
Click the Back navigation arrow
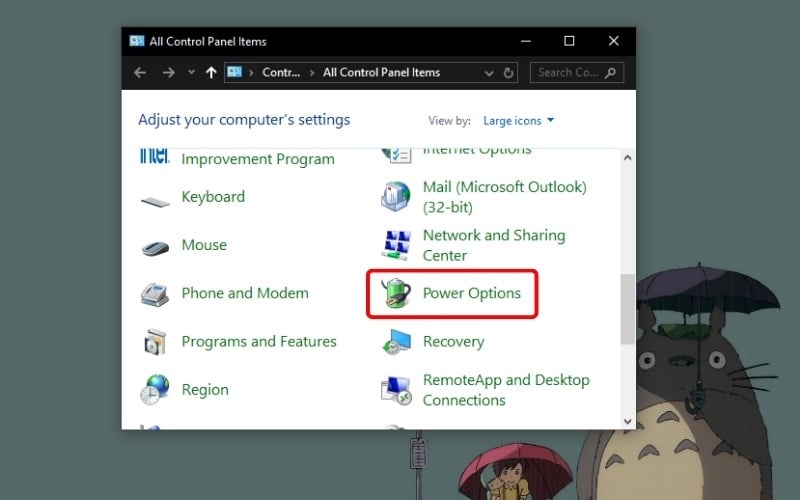[140, 73]
